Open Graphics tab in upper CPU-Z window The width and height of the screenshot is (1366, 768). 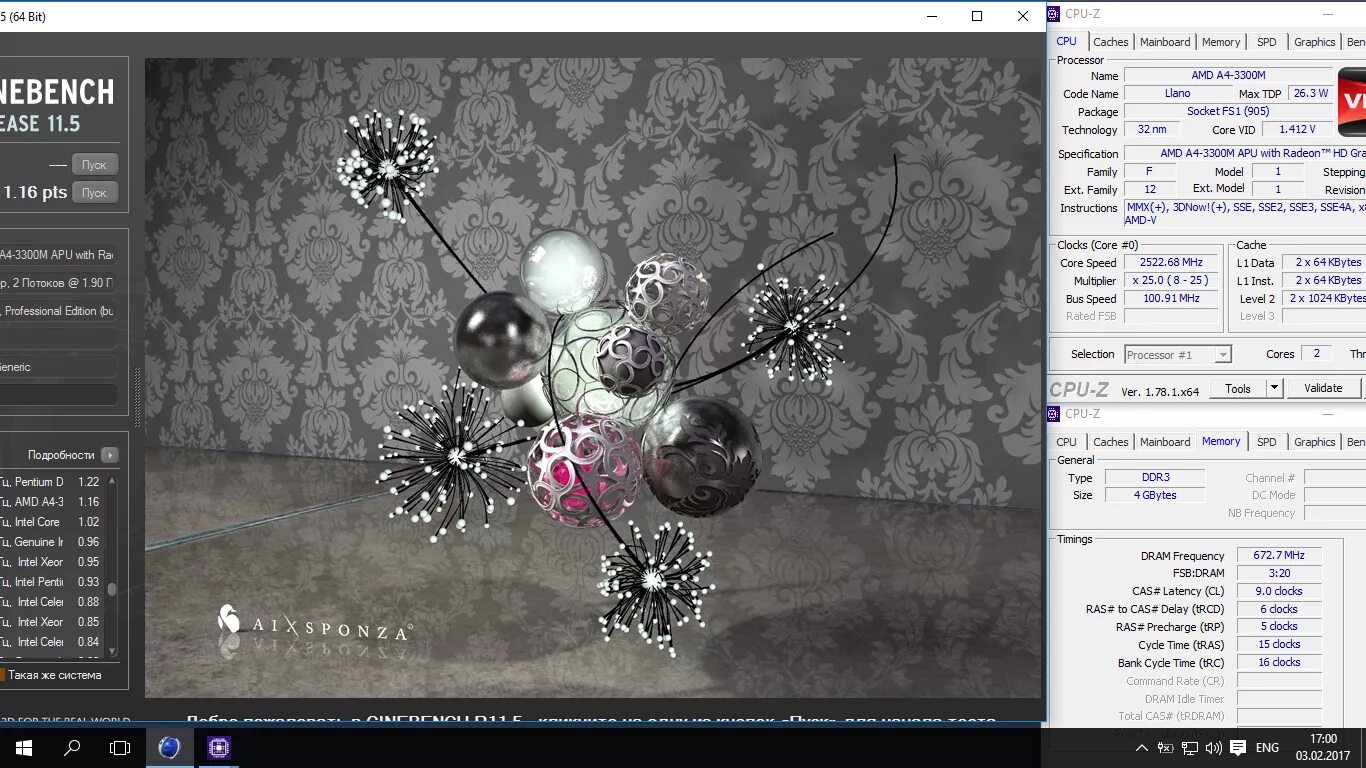coord(1314,42)
